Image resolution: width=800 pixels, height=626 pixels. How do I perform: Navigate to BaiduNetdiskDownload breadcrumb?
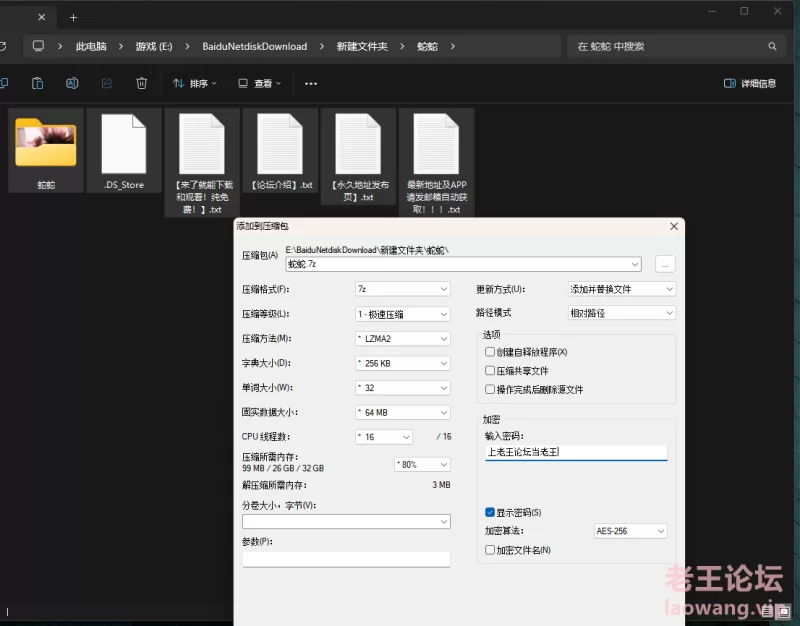(255, 46)
